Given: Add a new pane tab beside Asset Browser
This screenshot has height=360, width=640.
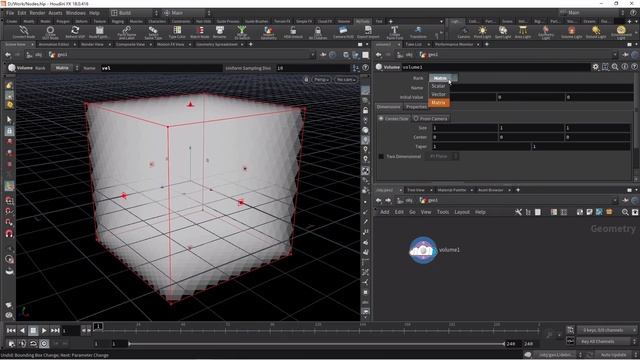Looking at the screenshot, I should (x=518, y=190).
